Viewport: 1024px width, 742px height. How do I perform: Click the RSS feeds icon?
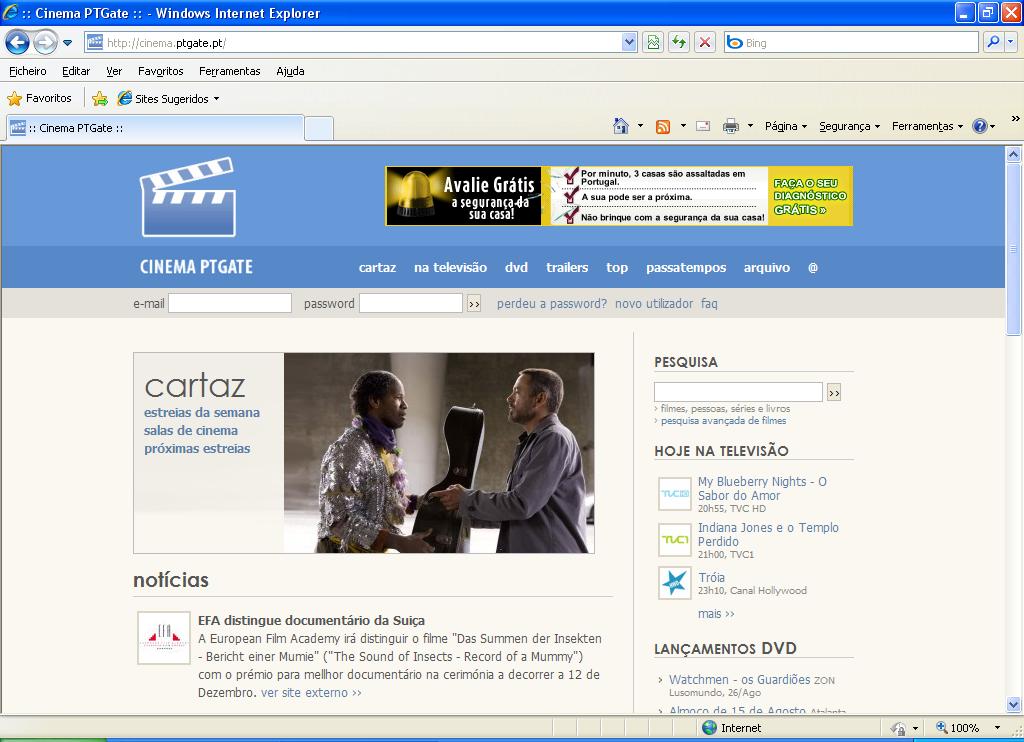tap(663, 127)
